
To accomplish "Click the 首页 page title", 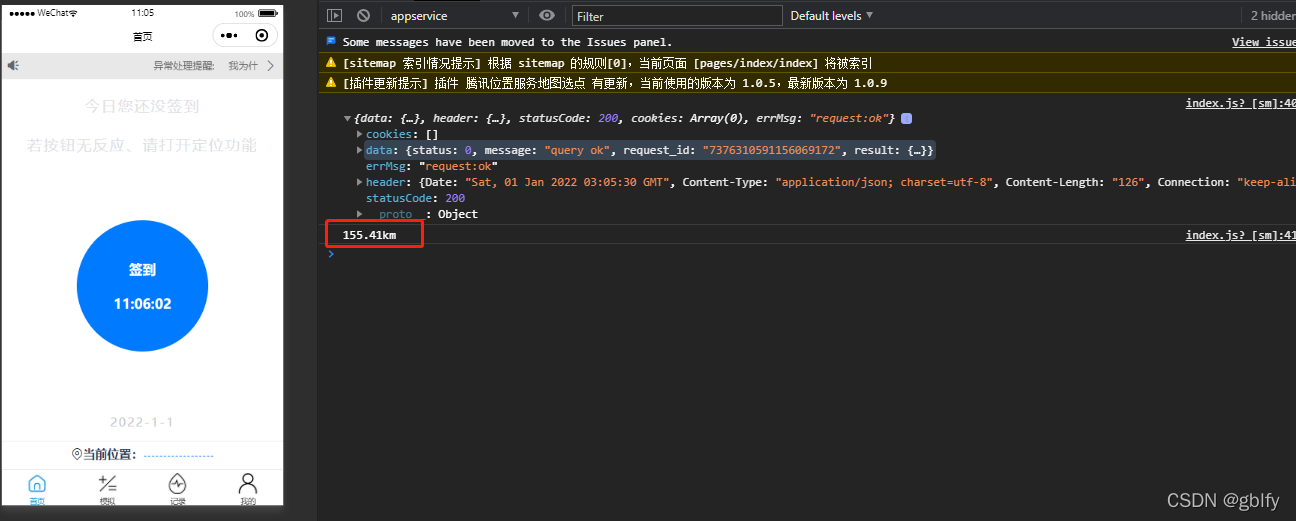I will (142, 37).
